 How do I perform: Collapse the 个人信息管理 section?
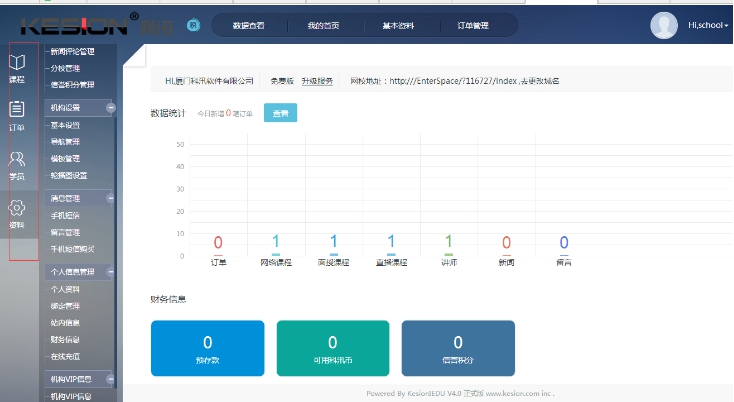(x=110, y=271)
